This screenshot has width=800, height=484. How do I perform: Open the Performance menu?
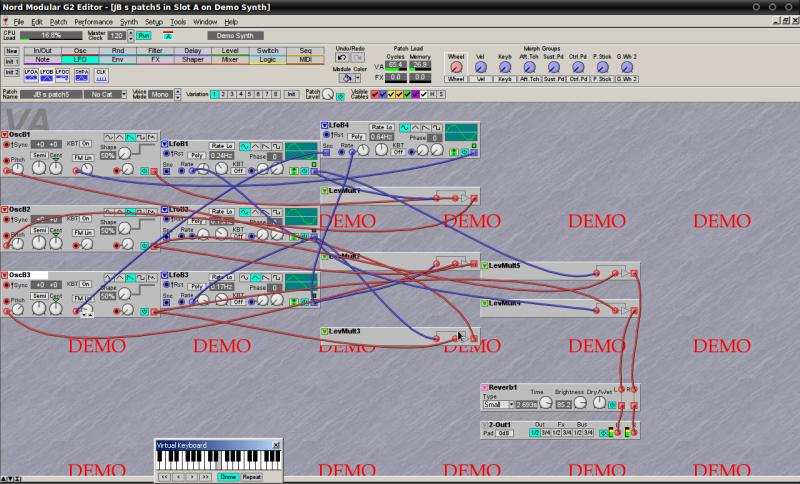[x=93, y=22]
